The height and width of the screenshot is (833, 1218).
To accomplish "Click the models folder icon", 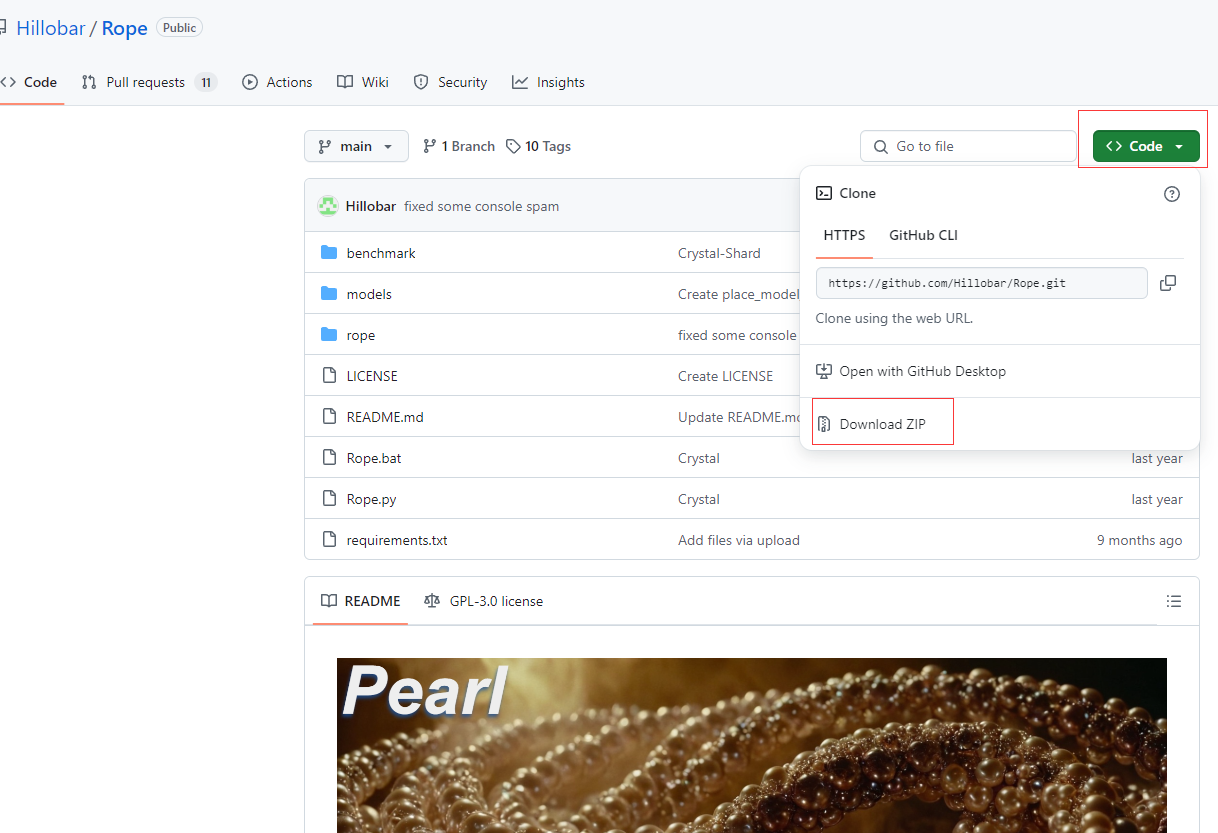I will coord(329,294).
